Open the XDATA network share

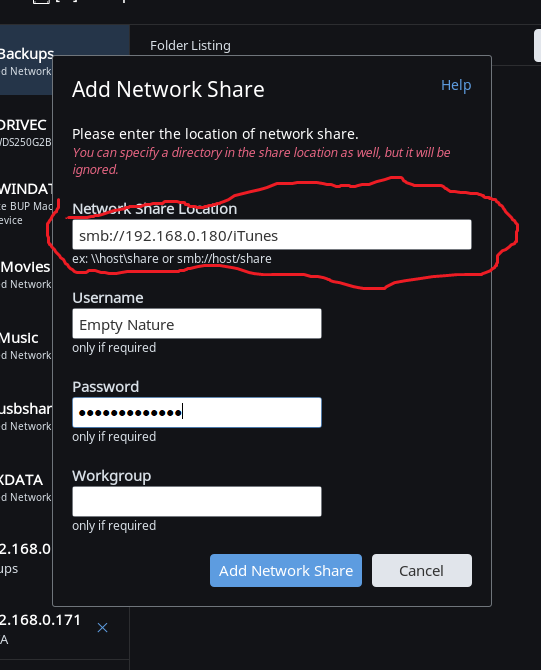[26, 487]
